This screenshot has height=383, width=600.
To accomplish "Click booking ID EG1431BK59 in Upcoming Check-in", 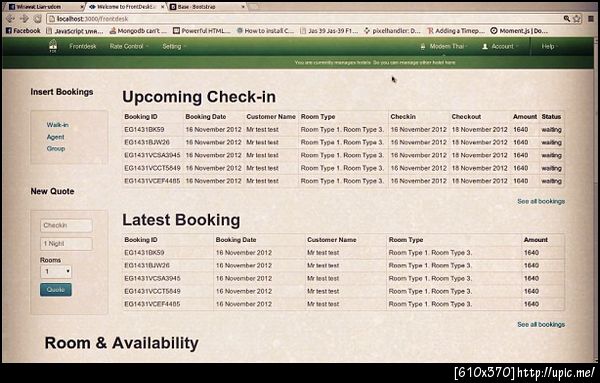I will click(x=144, y=130).
